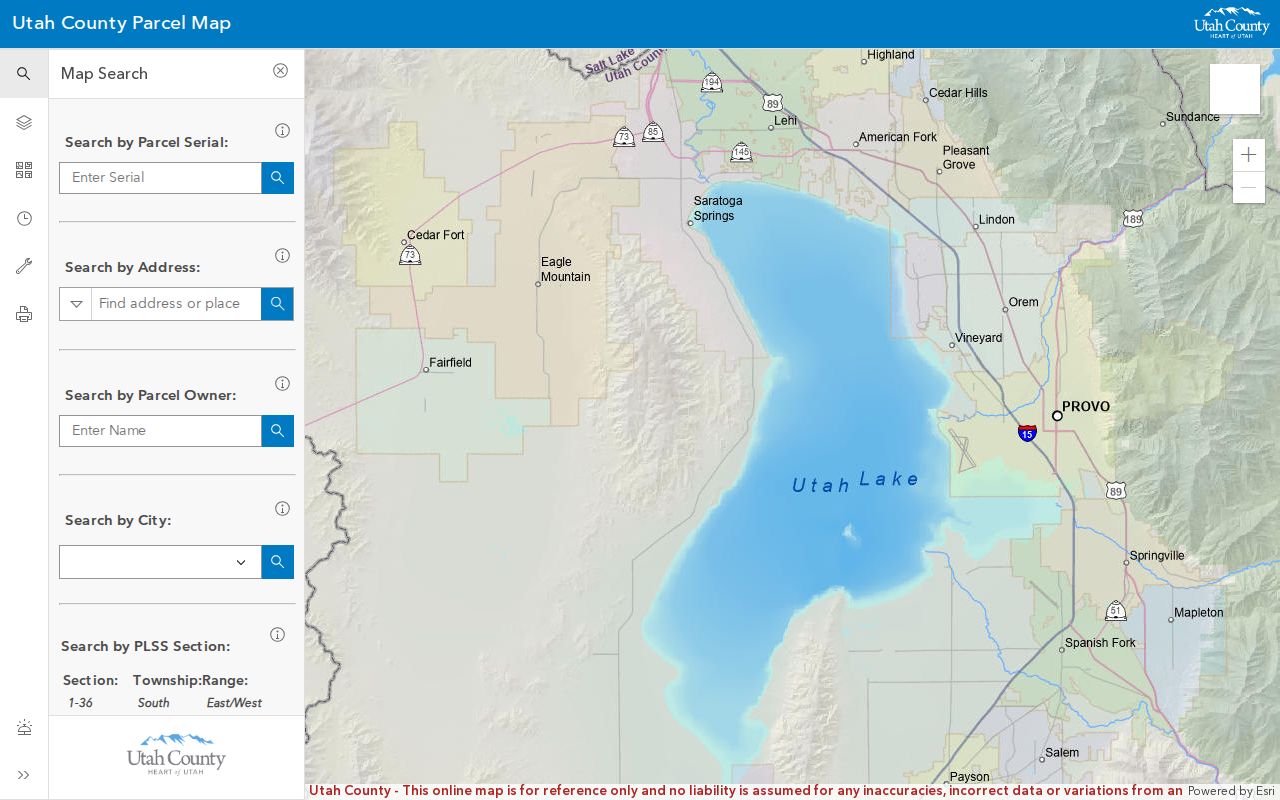1280x800 pixels.
Task: Run the address search button
Action: coord(277,303)
